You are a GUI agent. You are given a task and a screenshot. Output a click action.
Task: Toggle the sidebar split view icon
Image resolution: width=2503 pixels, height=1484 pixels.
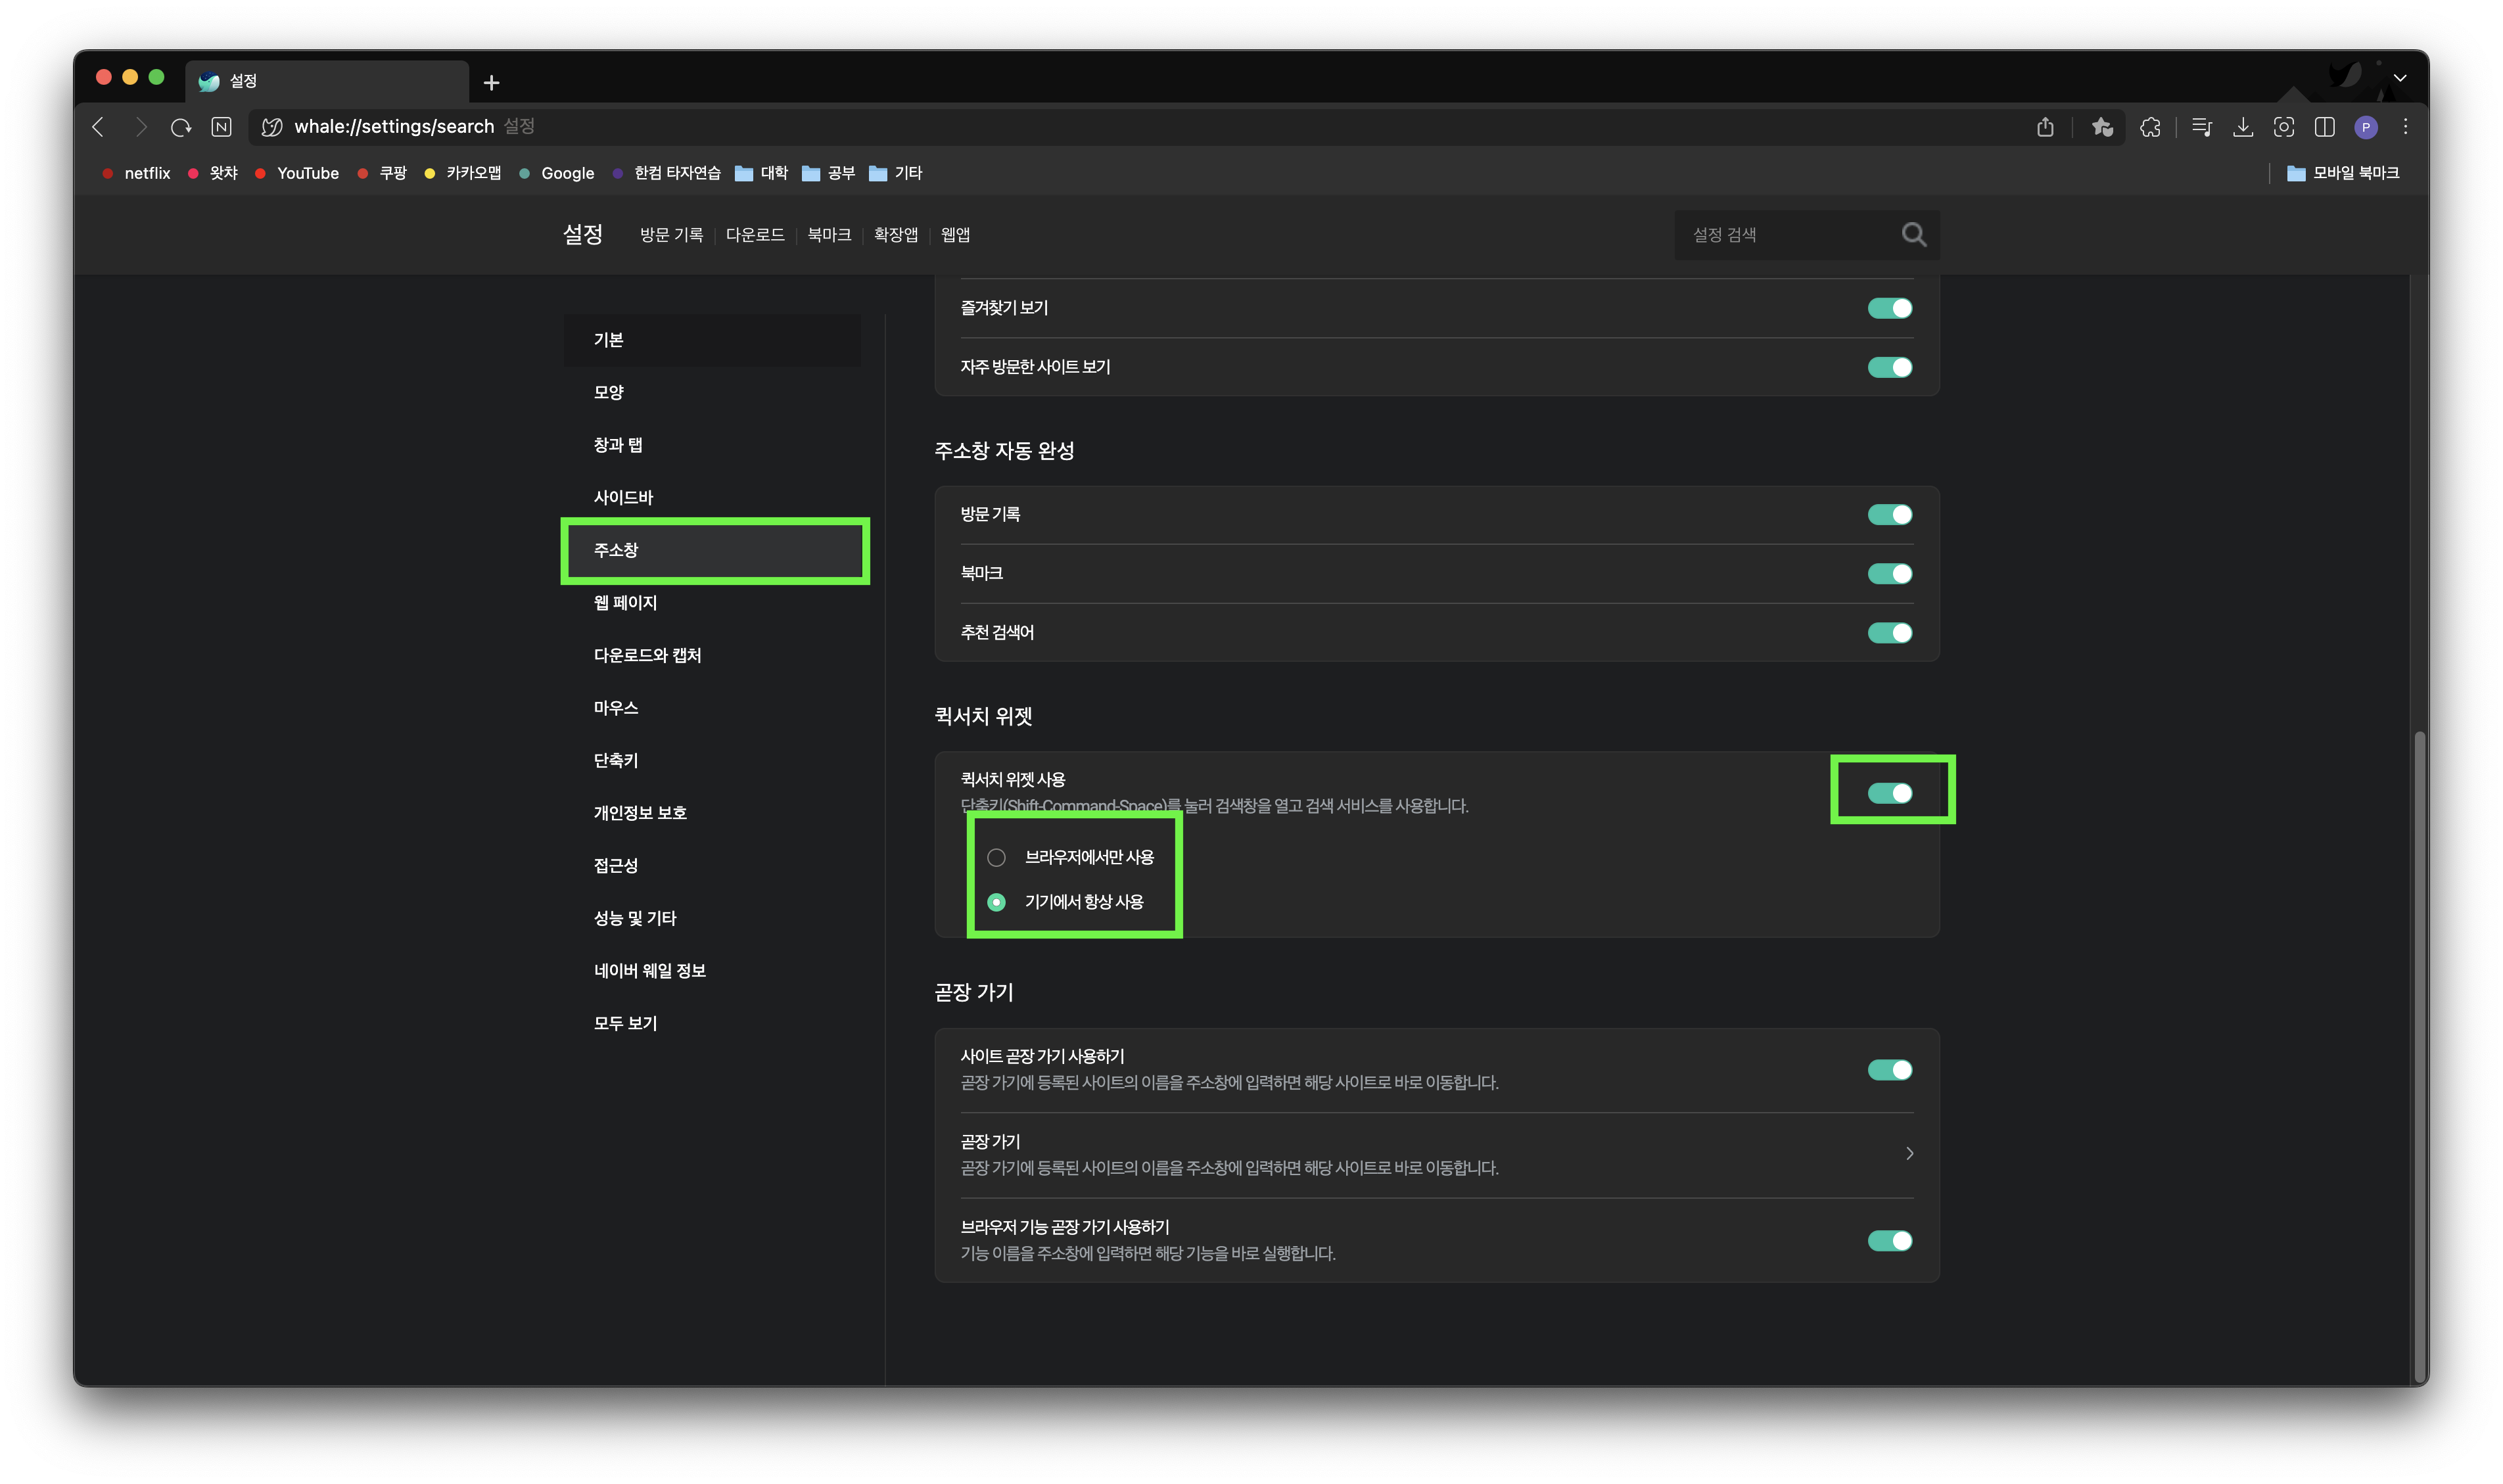(2325, 127)
